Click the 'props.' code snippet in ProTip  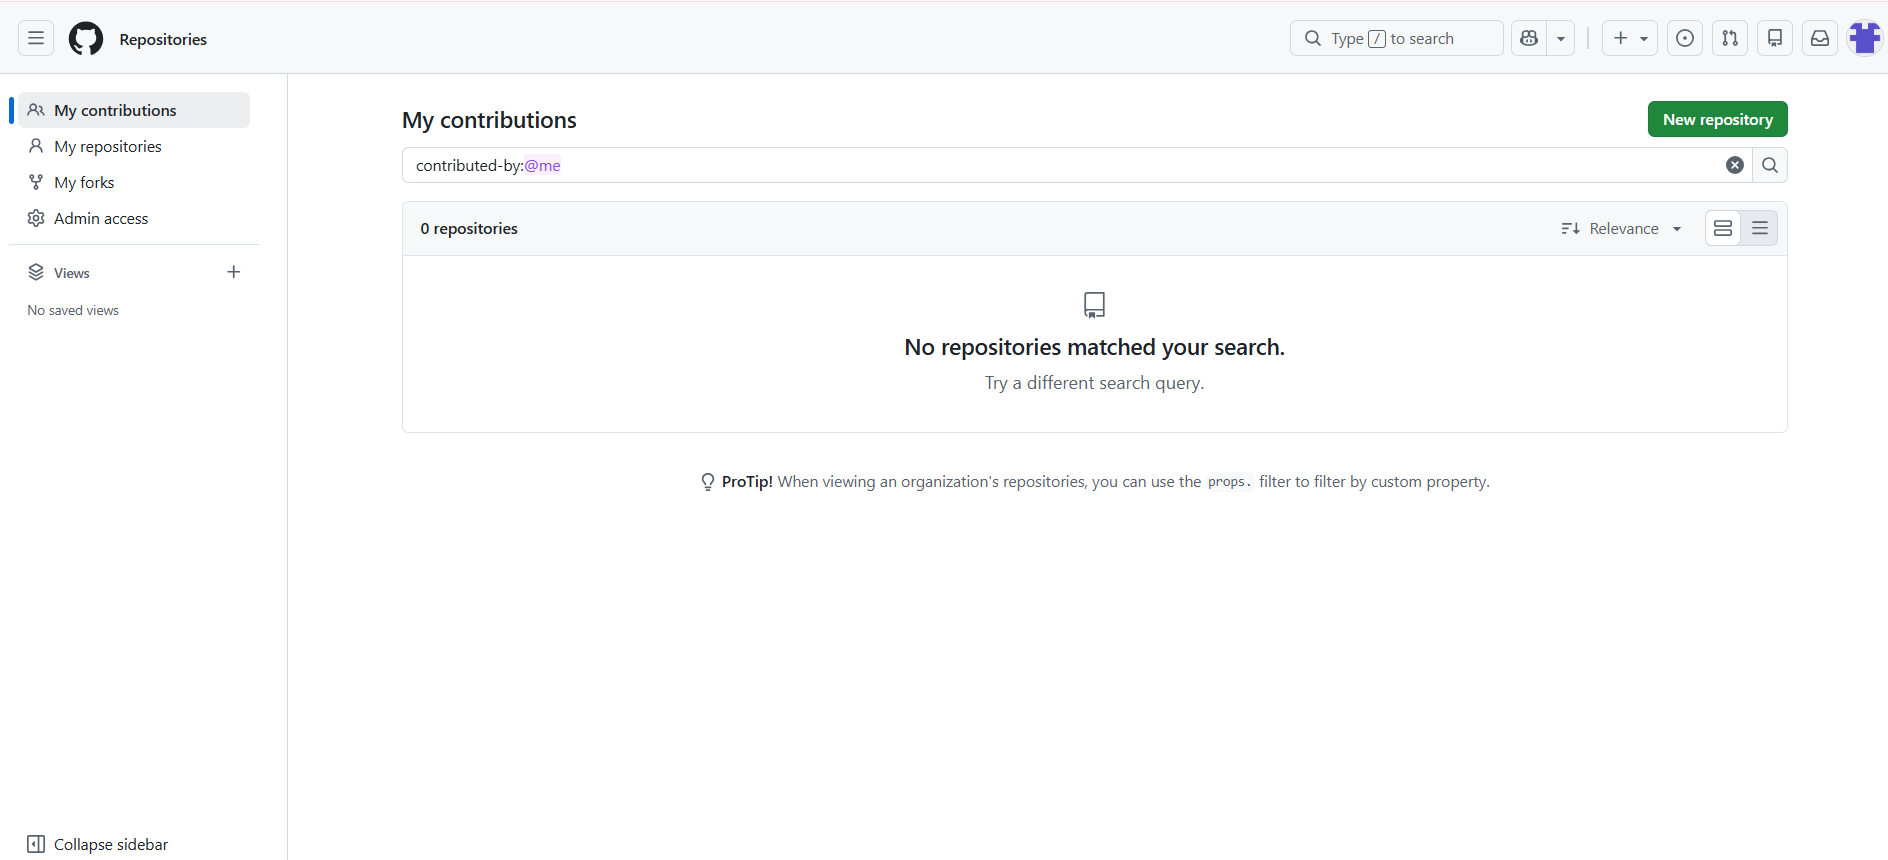pyautogui.click(x=1229, y=482)
